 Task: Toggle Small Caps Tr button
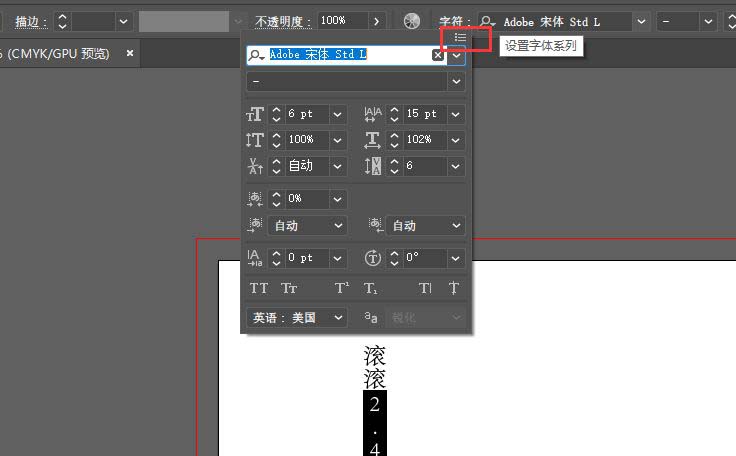click(289, 288)
